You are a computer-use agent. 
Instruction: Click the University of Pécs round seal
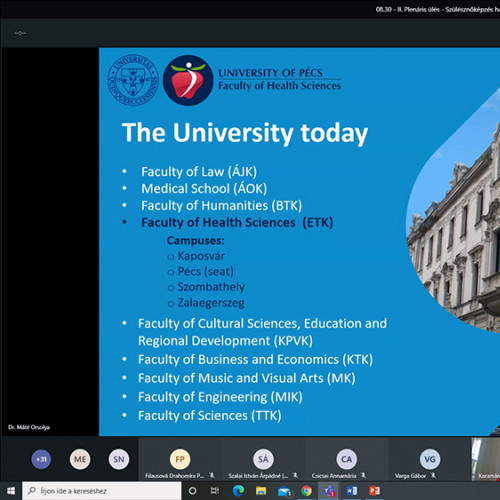coord(133,80)
